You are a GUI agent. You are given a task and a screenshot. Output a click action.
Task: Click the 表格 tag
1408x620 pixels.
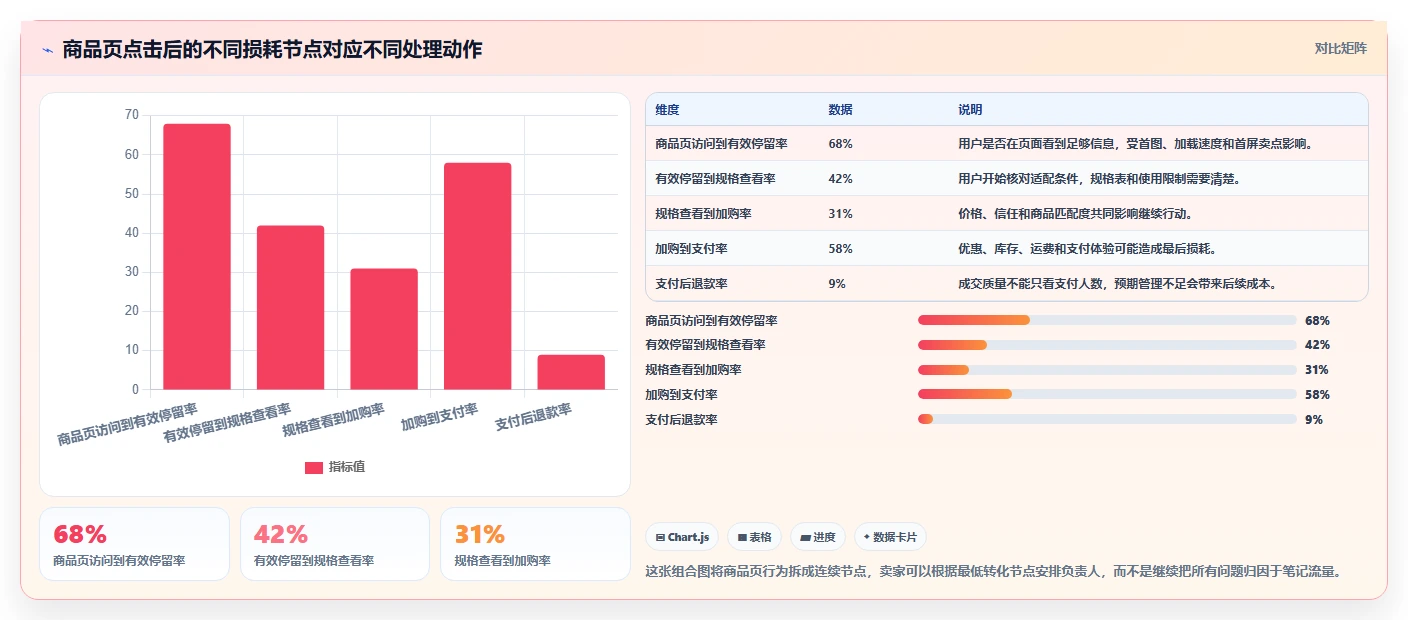(x=755, y=537)
